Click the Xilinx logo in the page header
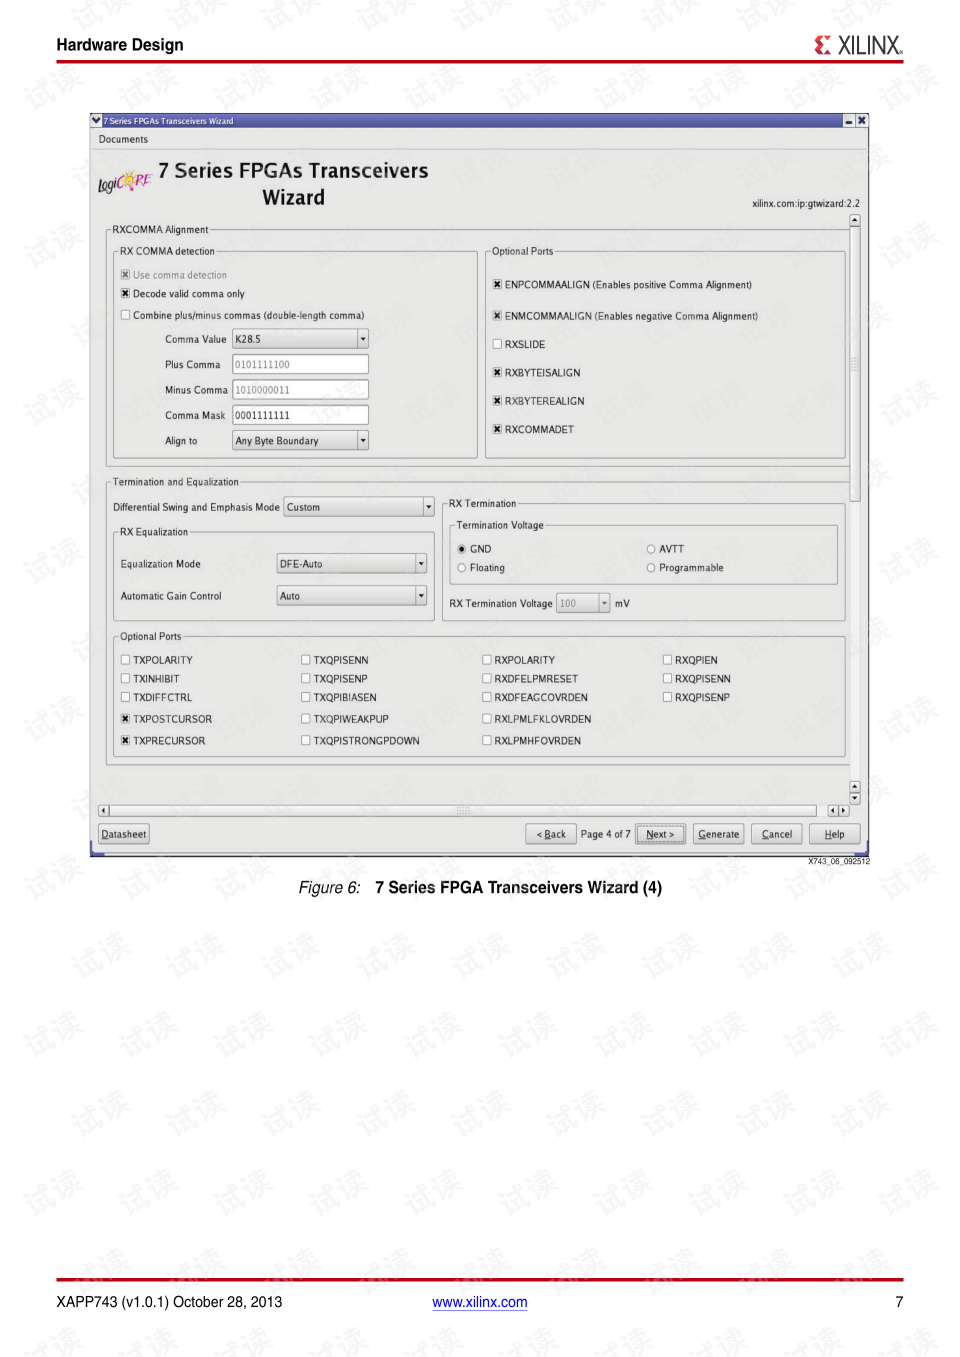The width and height of the screenshot is (960, 1357). pos(858,45)
